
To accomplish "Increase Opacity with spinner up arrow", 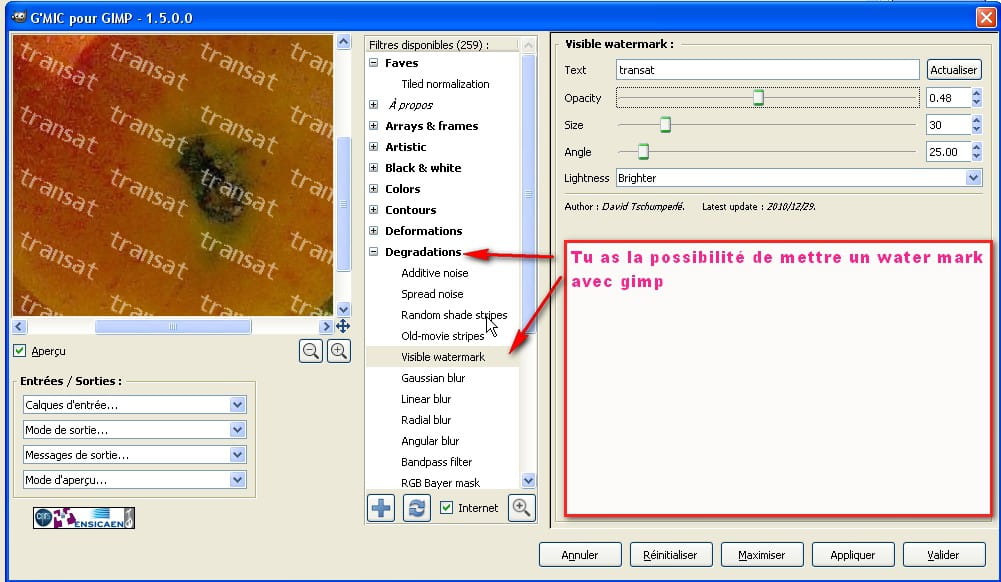I will click(976, 93).
